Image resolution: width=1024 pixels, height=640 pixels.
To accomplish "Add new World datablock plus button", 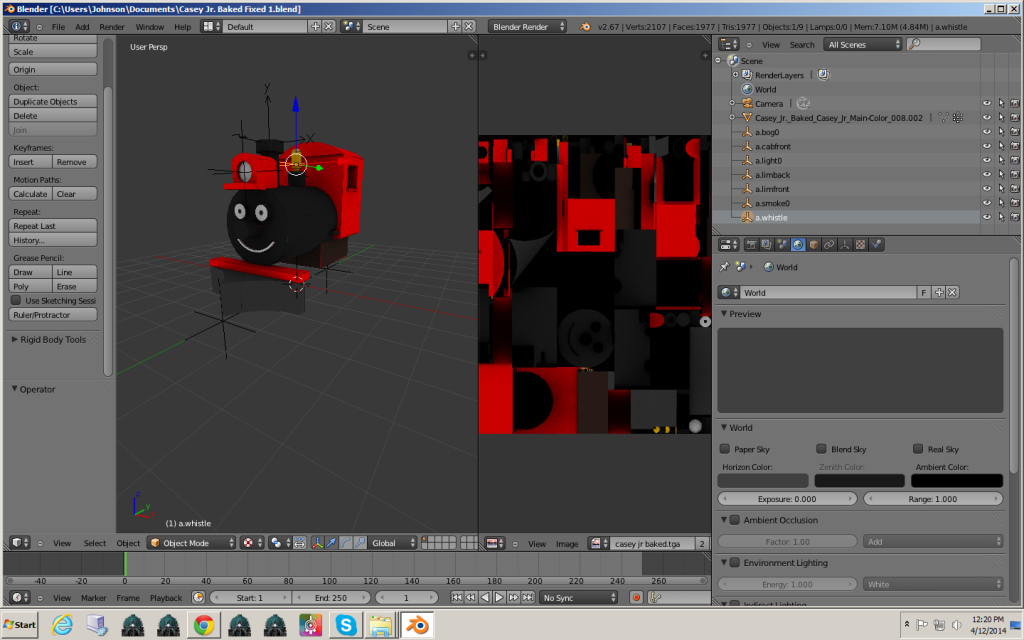I will tap(939, 293).
